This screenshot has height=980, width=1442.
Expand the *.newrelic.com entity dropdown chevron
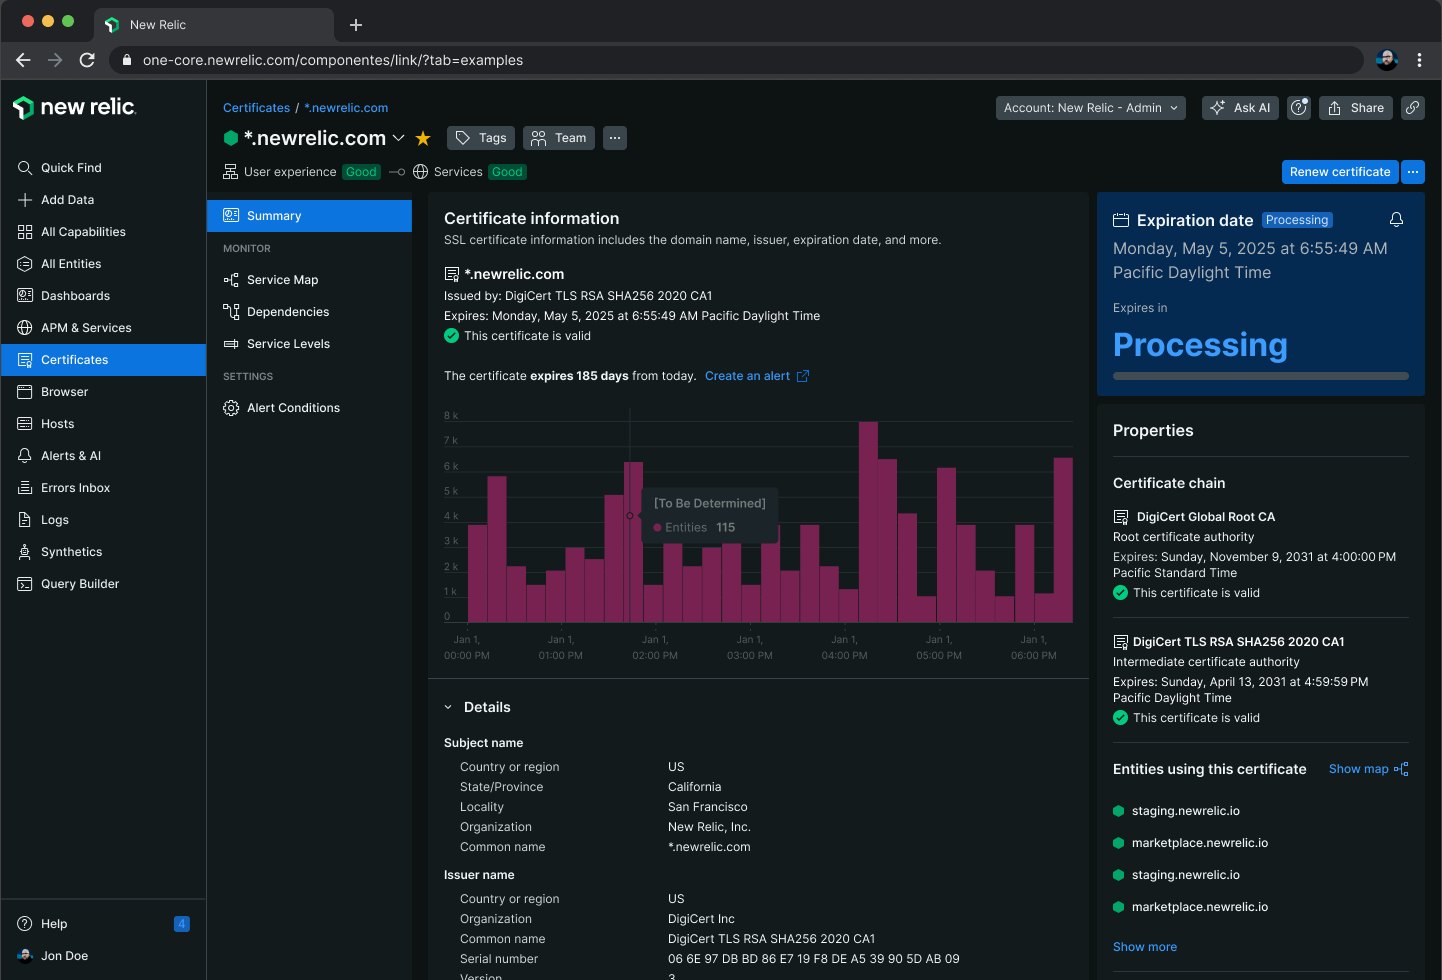[398, 138]
